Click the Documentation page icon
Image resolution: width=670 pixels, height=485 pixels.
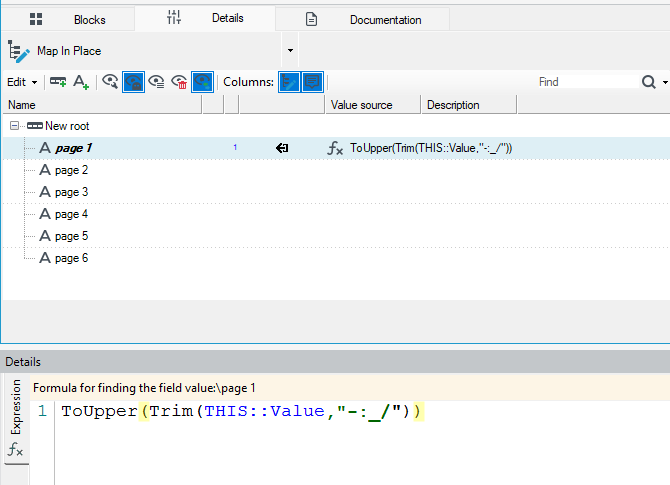tap(311, 19)
